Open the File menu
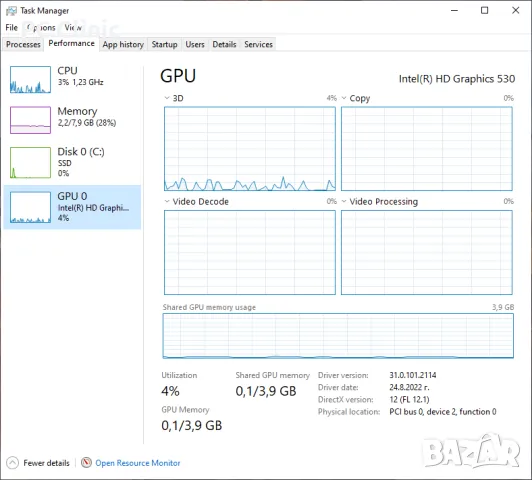This screenshot has height=480, width=532. click(x=12, y=27)
